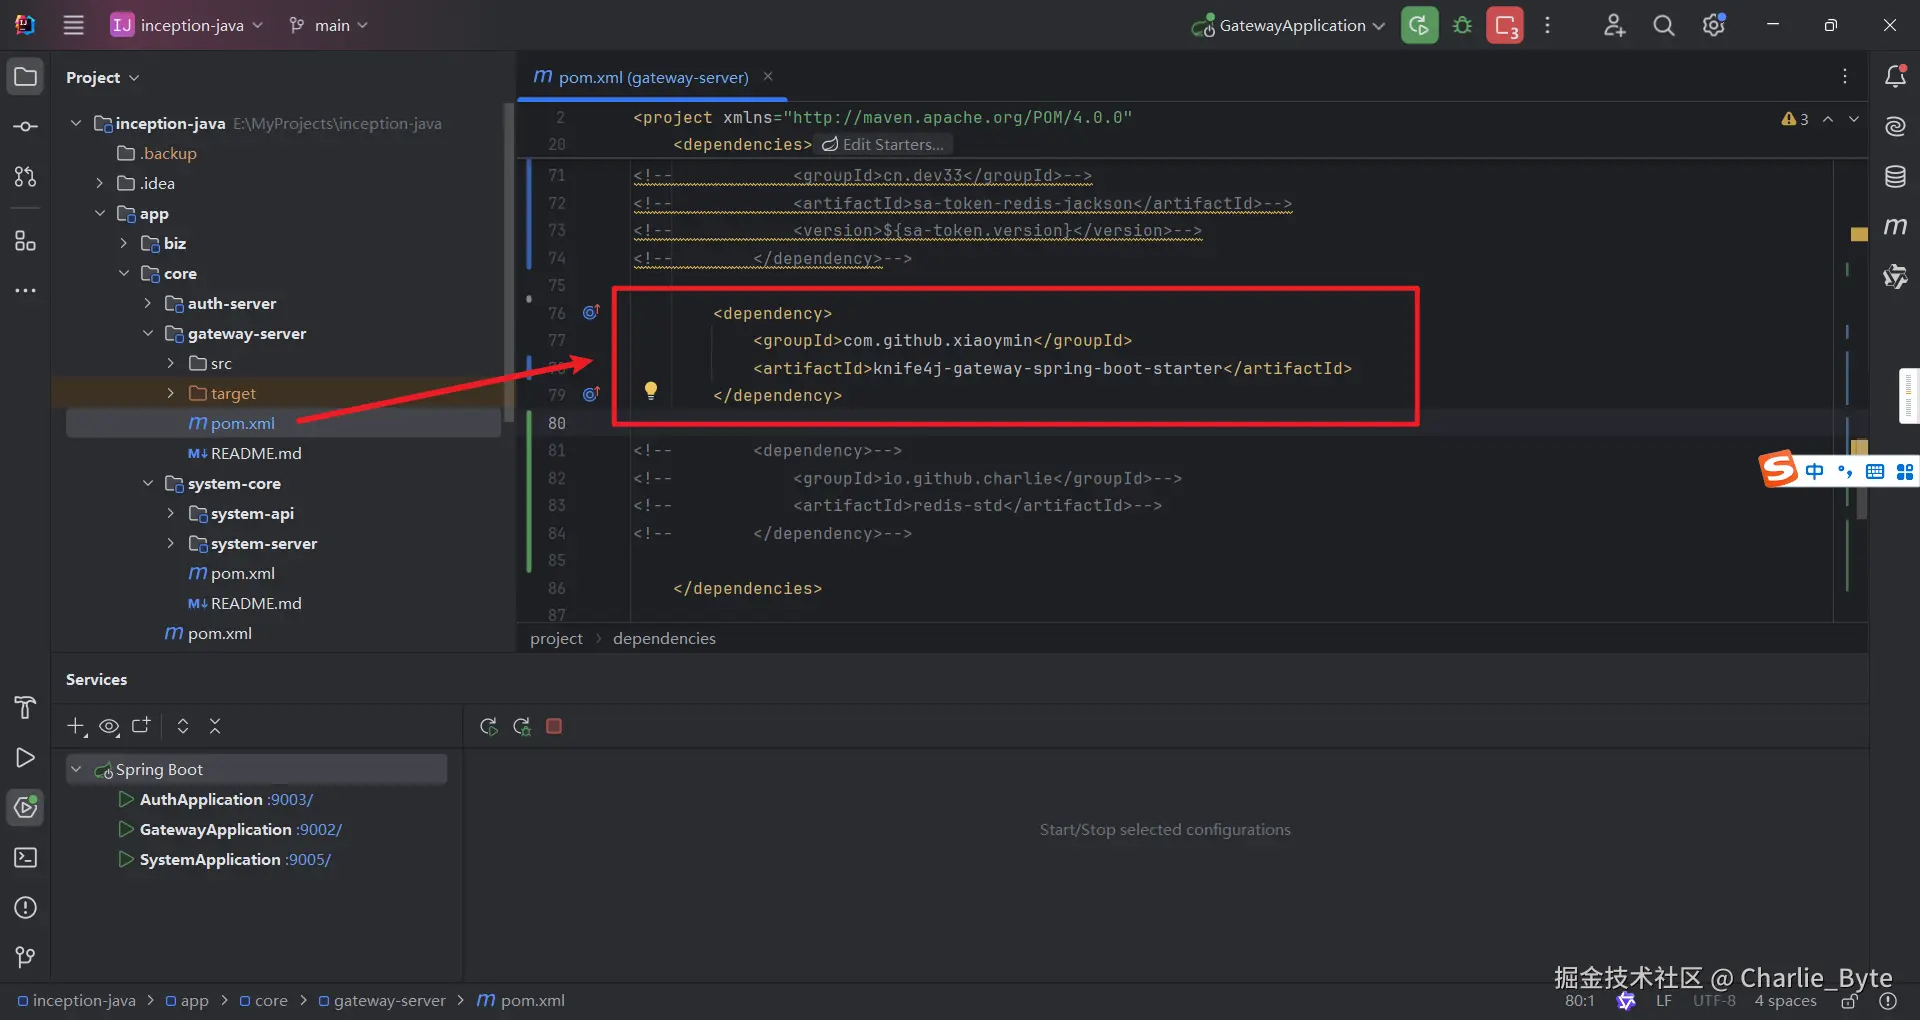
Task: Click the editor vertical scrollbar thumb
Action: [1861, 480]
